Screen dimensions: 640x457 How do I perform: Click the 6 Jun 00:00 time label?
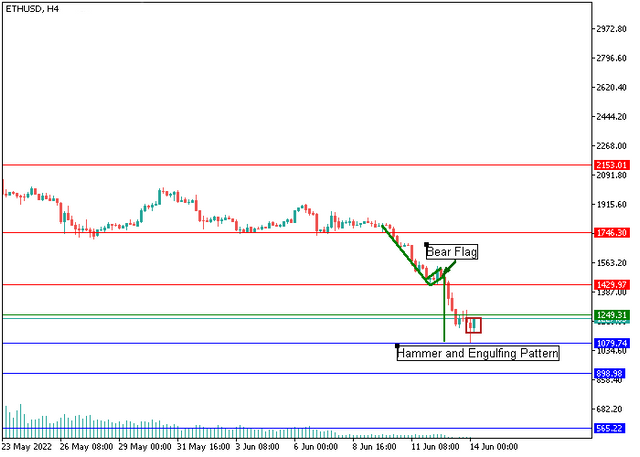316,447
